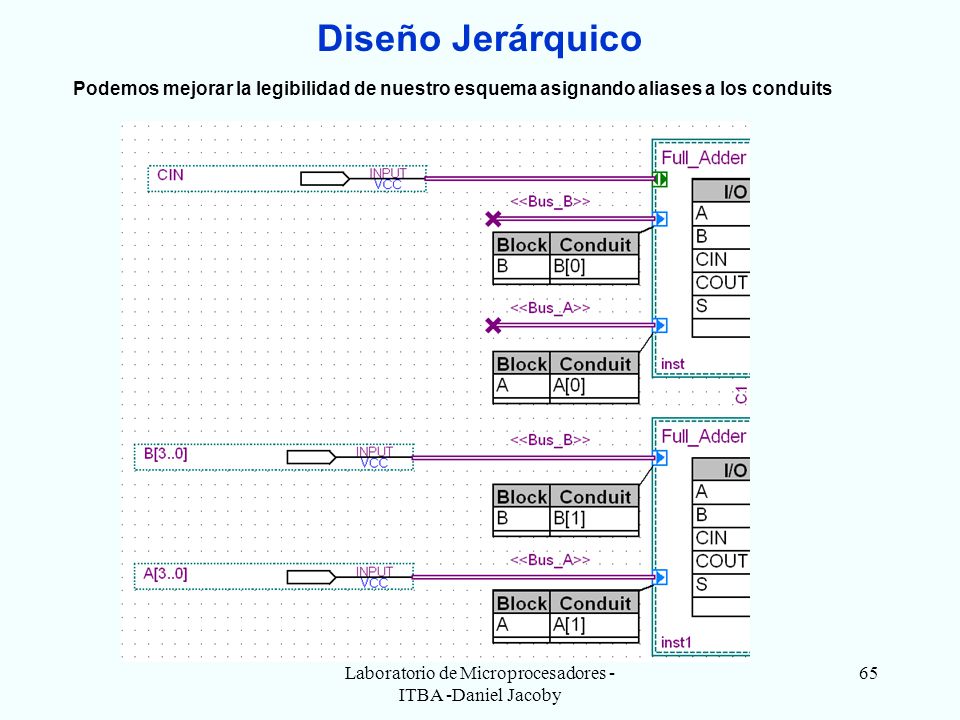The image size is (960, 720).
Task: Click the A[0] conduit cell
Action: click(594, 386)
